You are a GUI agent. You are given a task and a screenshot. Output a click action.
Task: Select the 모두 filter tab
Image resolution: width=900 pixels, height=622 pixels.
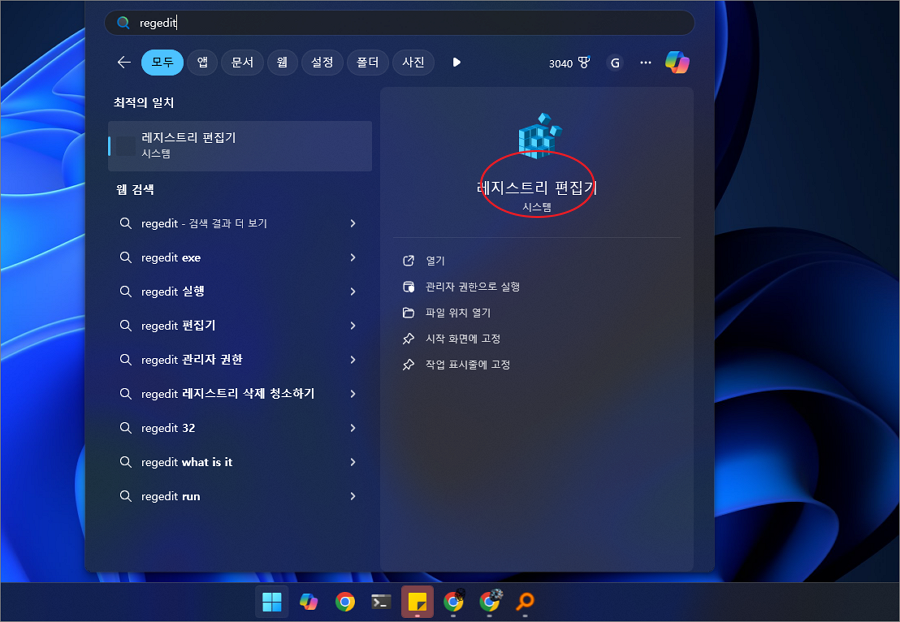click(x=162, y=62)
